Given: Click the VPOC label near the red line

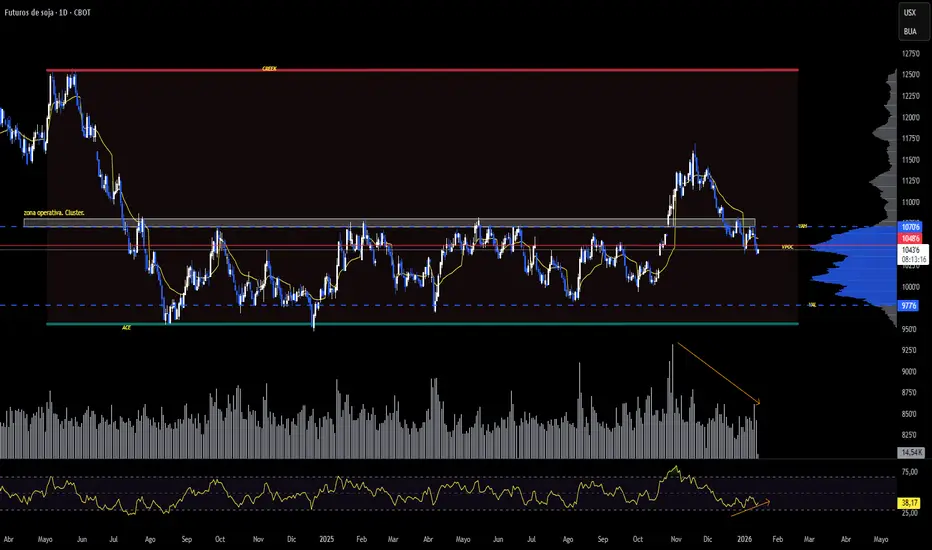Looking at the screenshot, I should tap(787, 247).
